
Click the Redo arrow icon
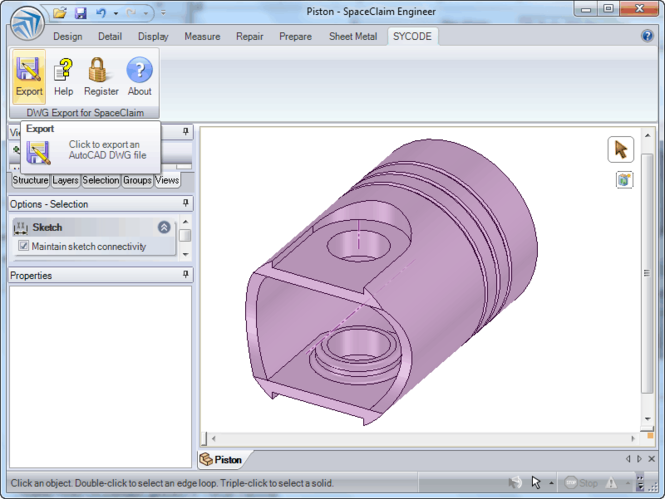tap(131, 13)
